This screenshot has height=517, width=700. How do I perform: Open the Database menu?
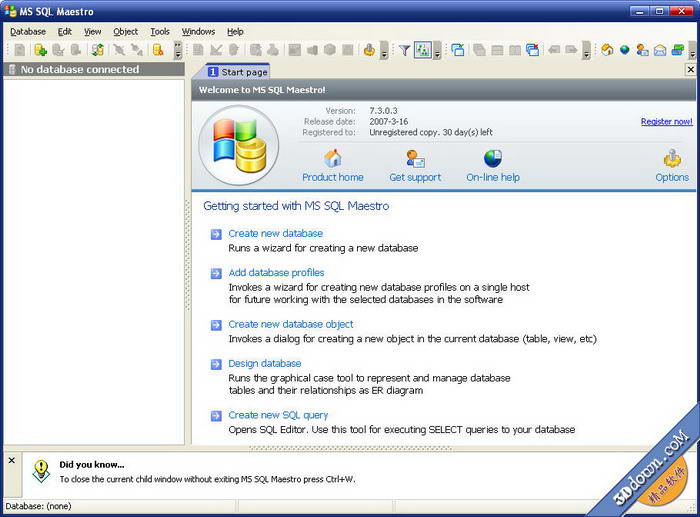pyautogui.click(x=28, y=32)
